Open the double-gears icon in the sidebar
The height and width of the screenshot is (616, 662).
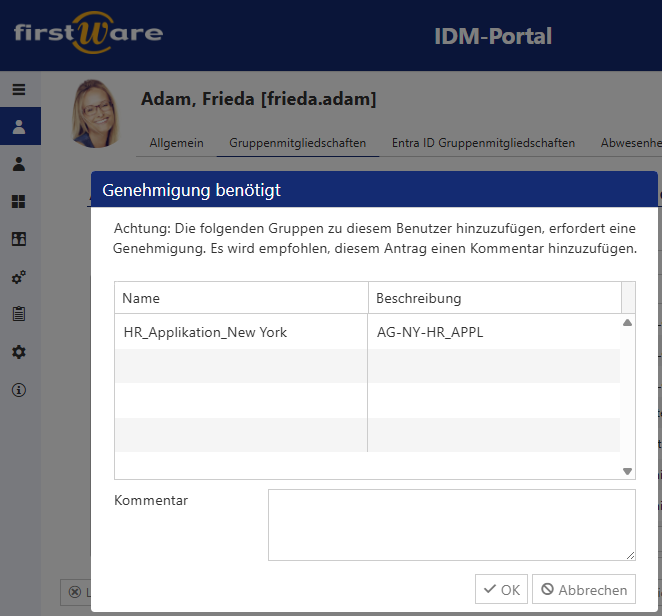(19, 277)
